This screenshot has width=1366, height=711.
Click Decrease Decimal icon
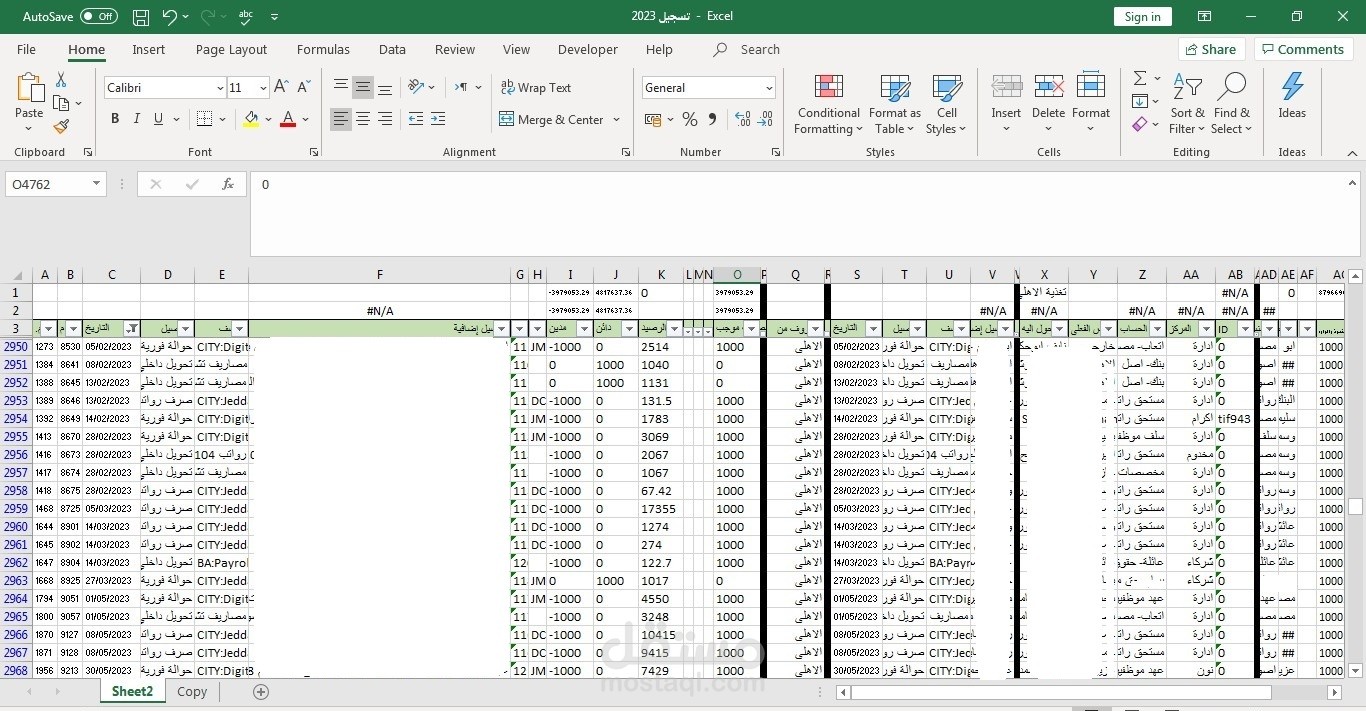[764, 119]
